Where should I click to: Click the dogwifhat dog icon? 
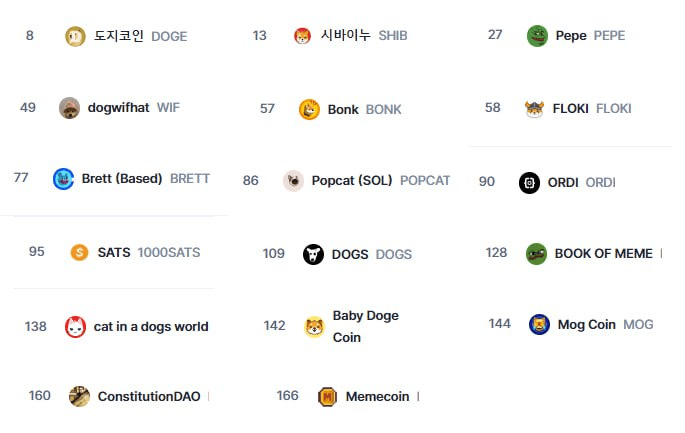click(x=69, y=108)
